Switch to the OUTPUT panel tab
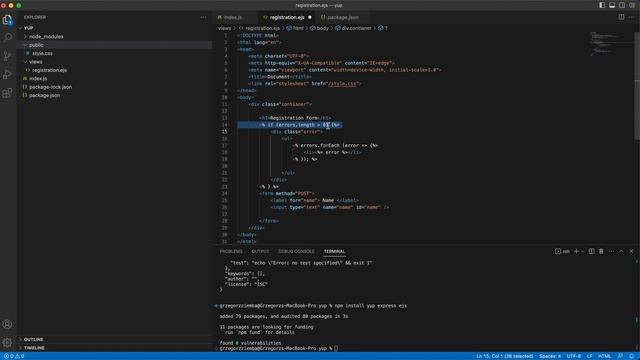This screenshot has height=360, width=640. coord(260,251)
